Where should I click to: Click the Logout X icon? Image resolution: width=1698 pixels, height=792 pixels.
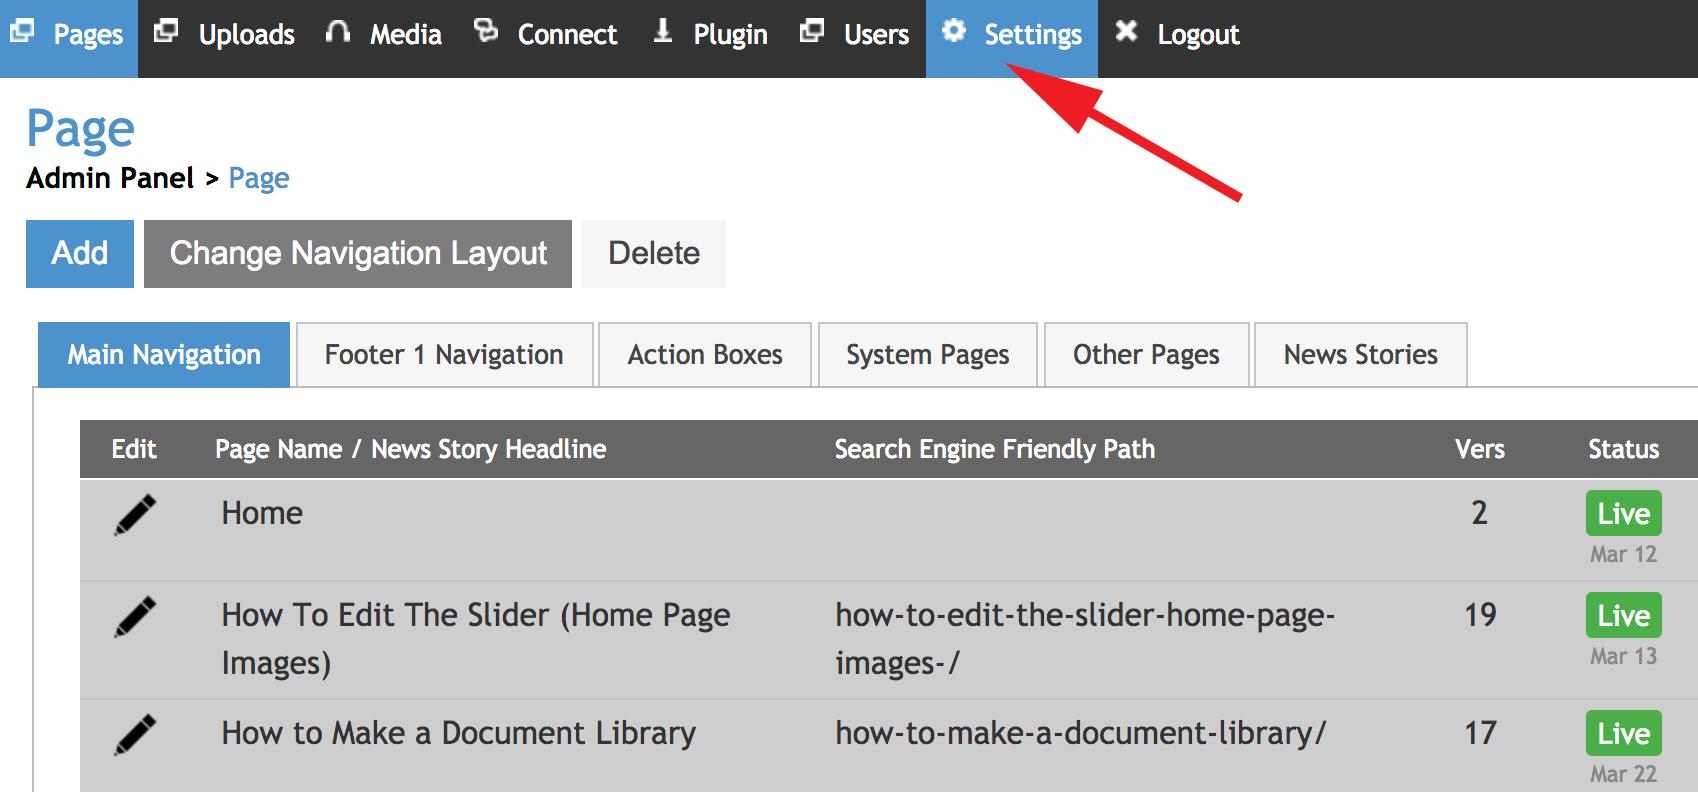click(x=1126, y=32)
